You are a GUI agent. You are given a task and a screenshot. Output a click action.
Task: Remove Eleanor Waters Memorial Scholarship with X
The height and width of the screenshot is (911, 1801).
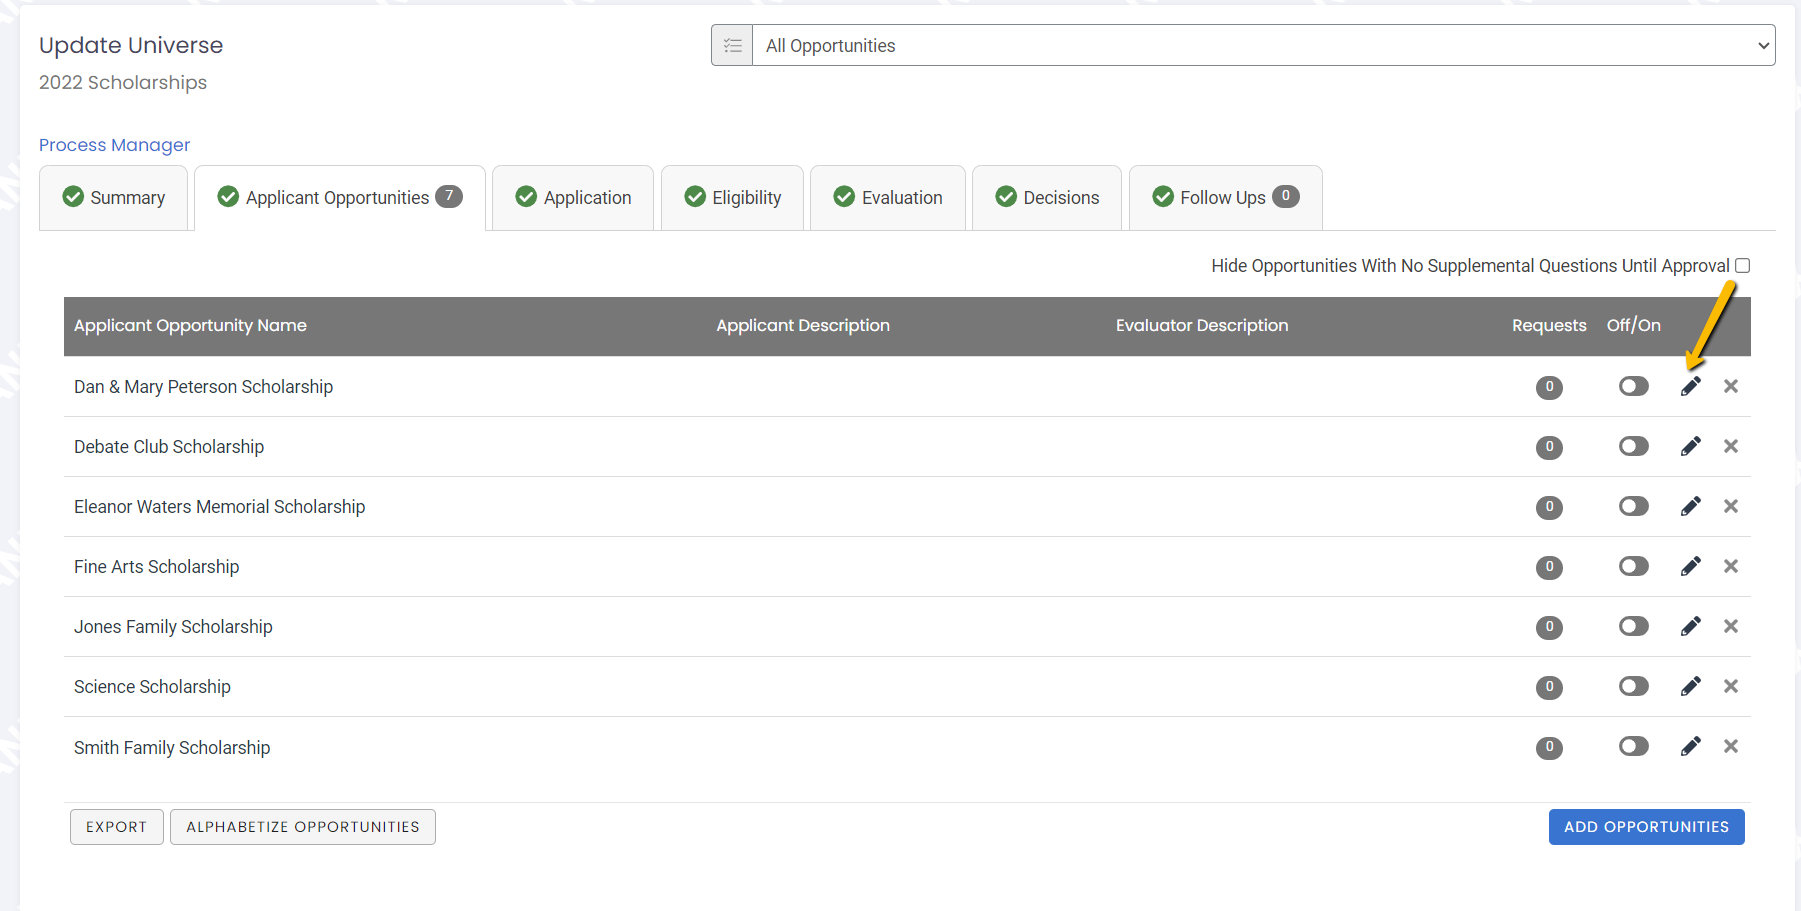(1731, 506)
